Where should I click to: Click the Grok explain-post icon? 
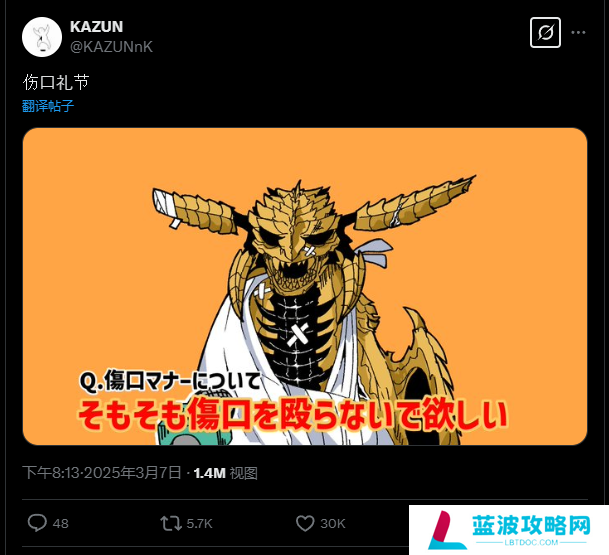545,33
